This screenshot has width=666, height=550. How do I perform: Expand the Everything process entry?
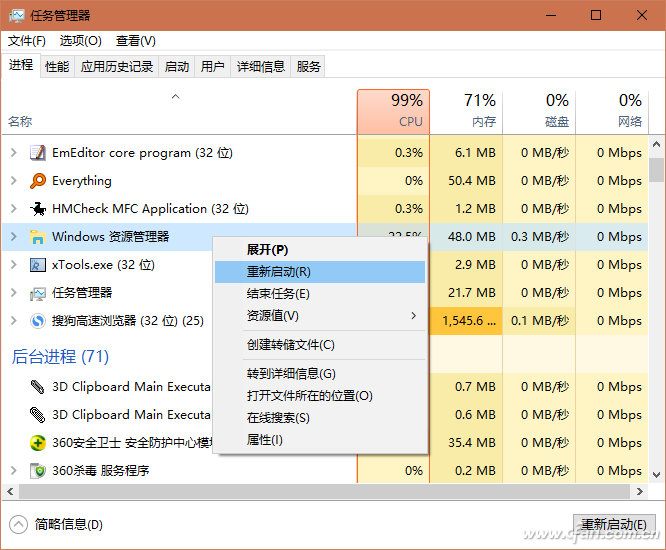[x=13, y=181]
